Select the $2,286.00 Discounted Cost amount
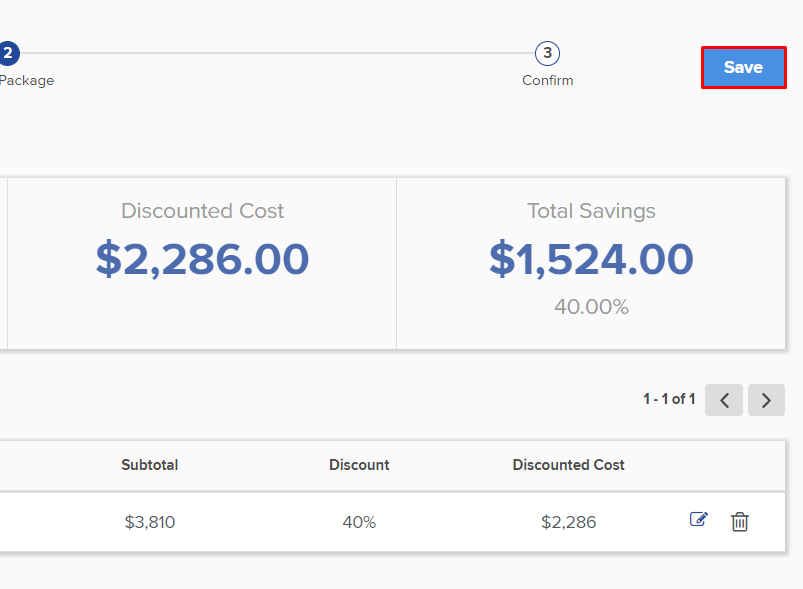 [x=202, y=259]
